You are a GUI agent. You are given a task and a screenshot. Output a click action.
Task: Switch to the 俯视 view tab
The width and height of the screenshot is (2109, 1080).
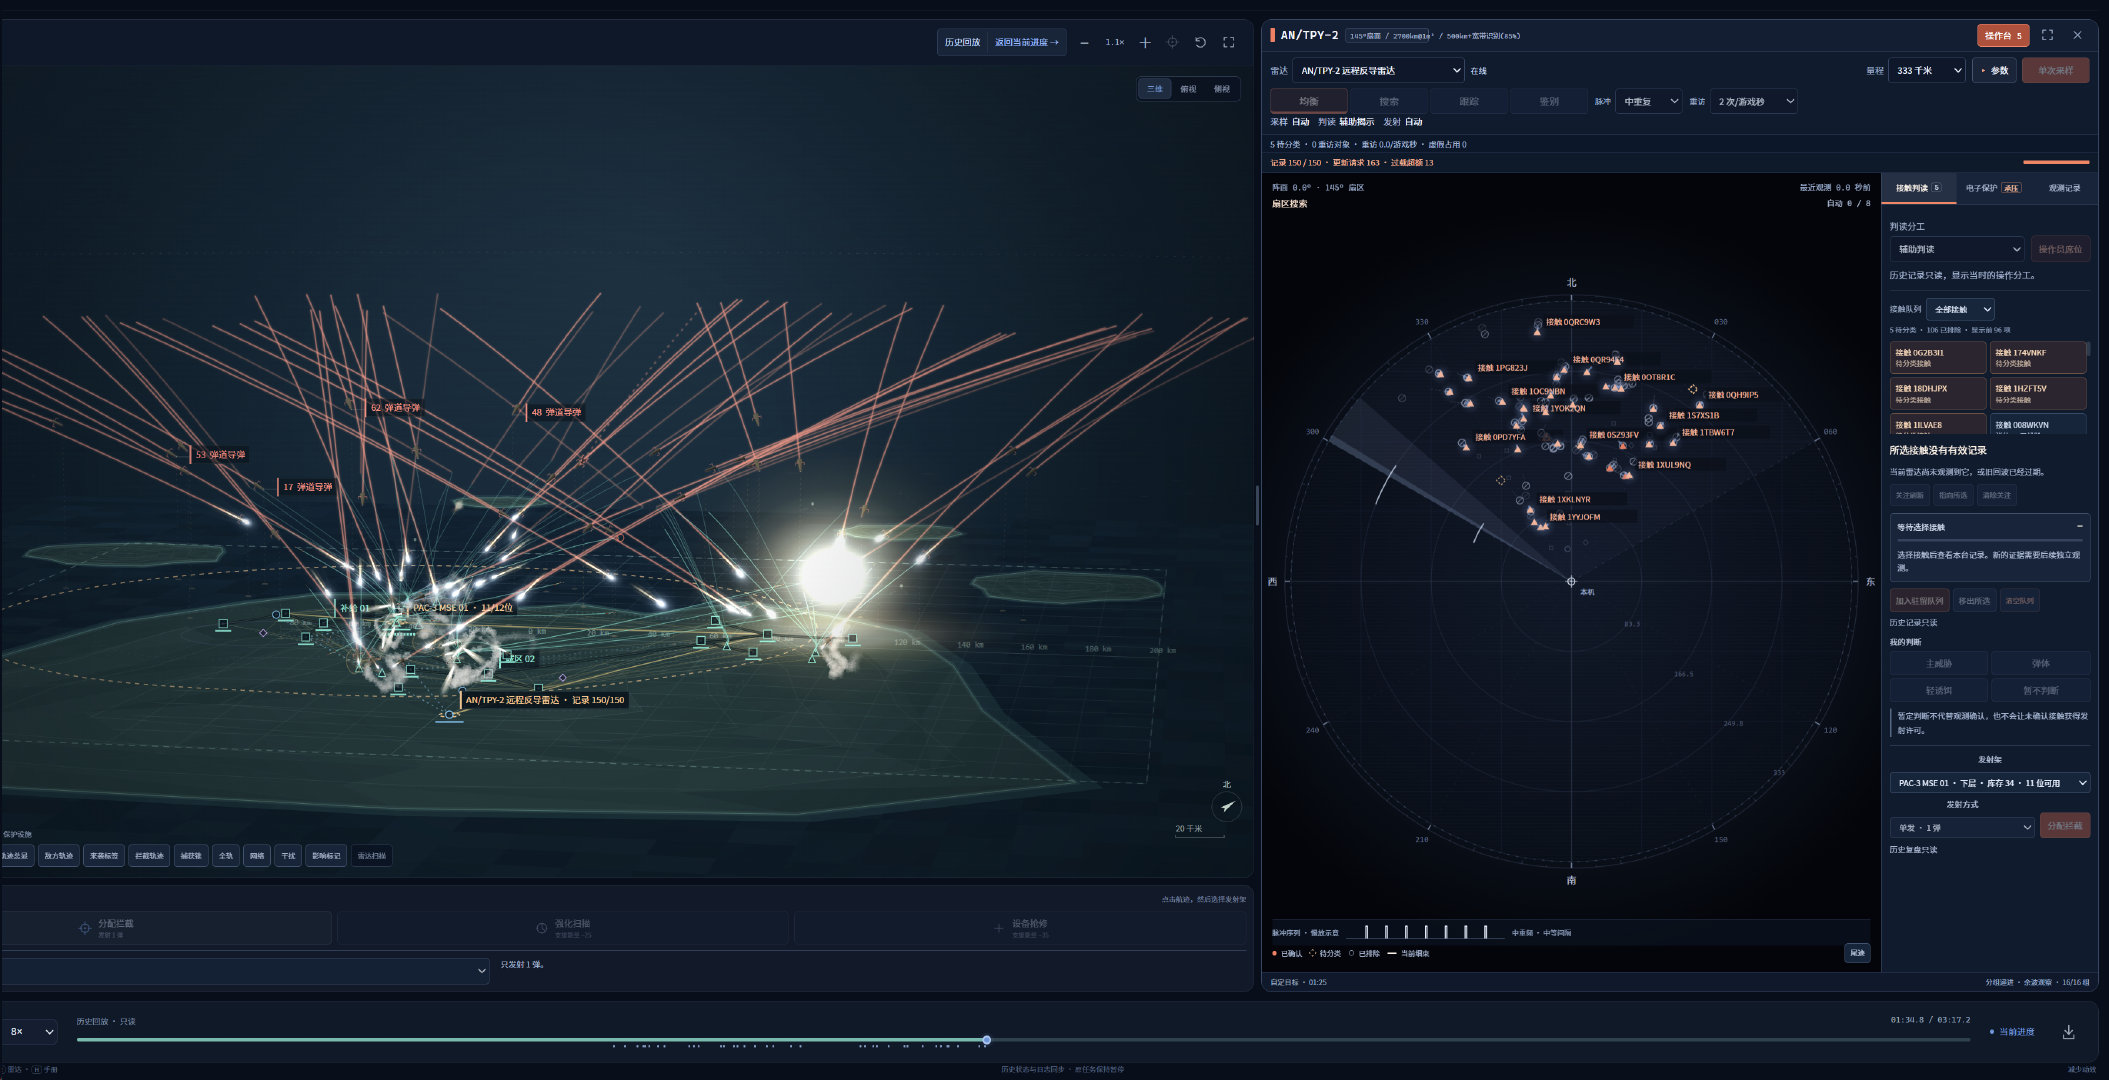[1188, 89]
